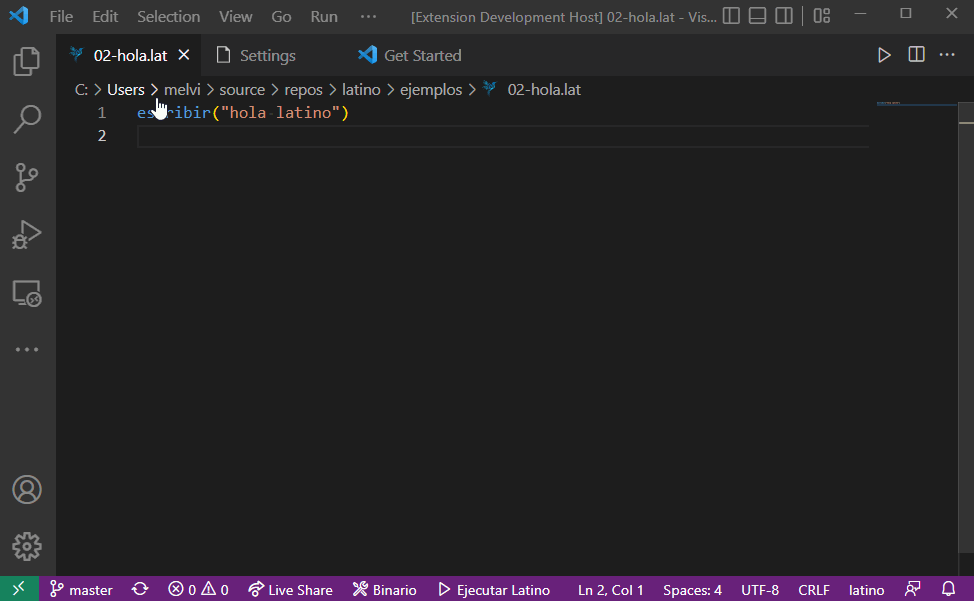974x601 pixels.
Task: Check out the master branch indicator
Action: [81, 589]
